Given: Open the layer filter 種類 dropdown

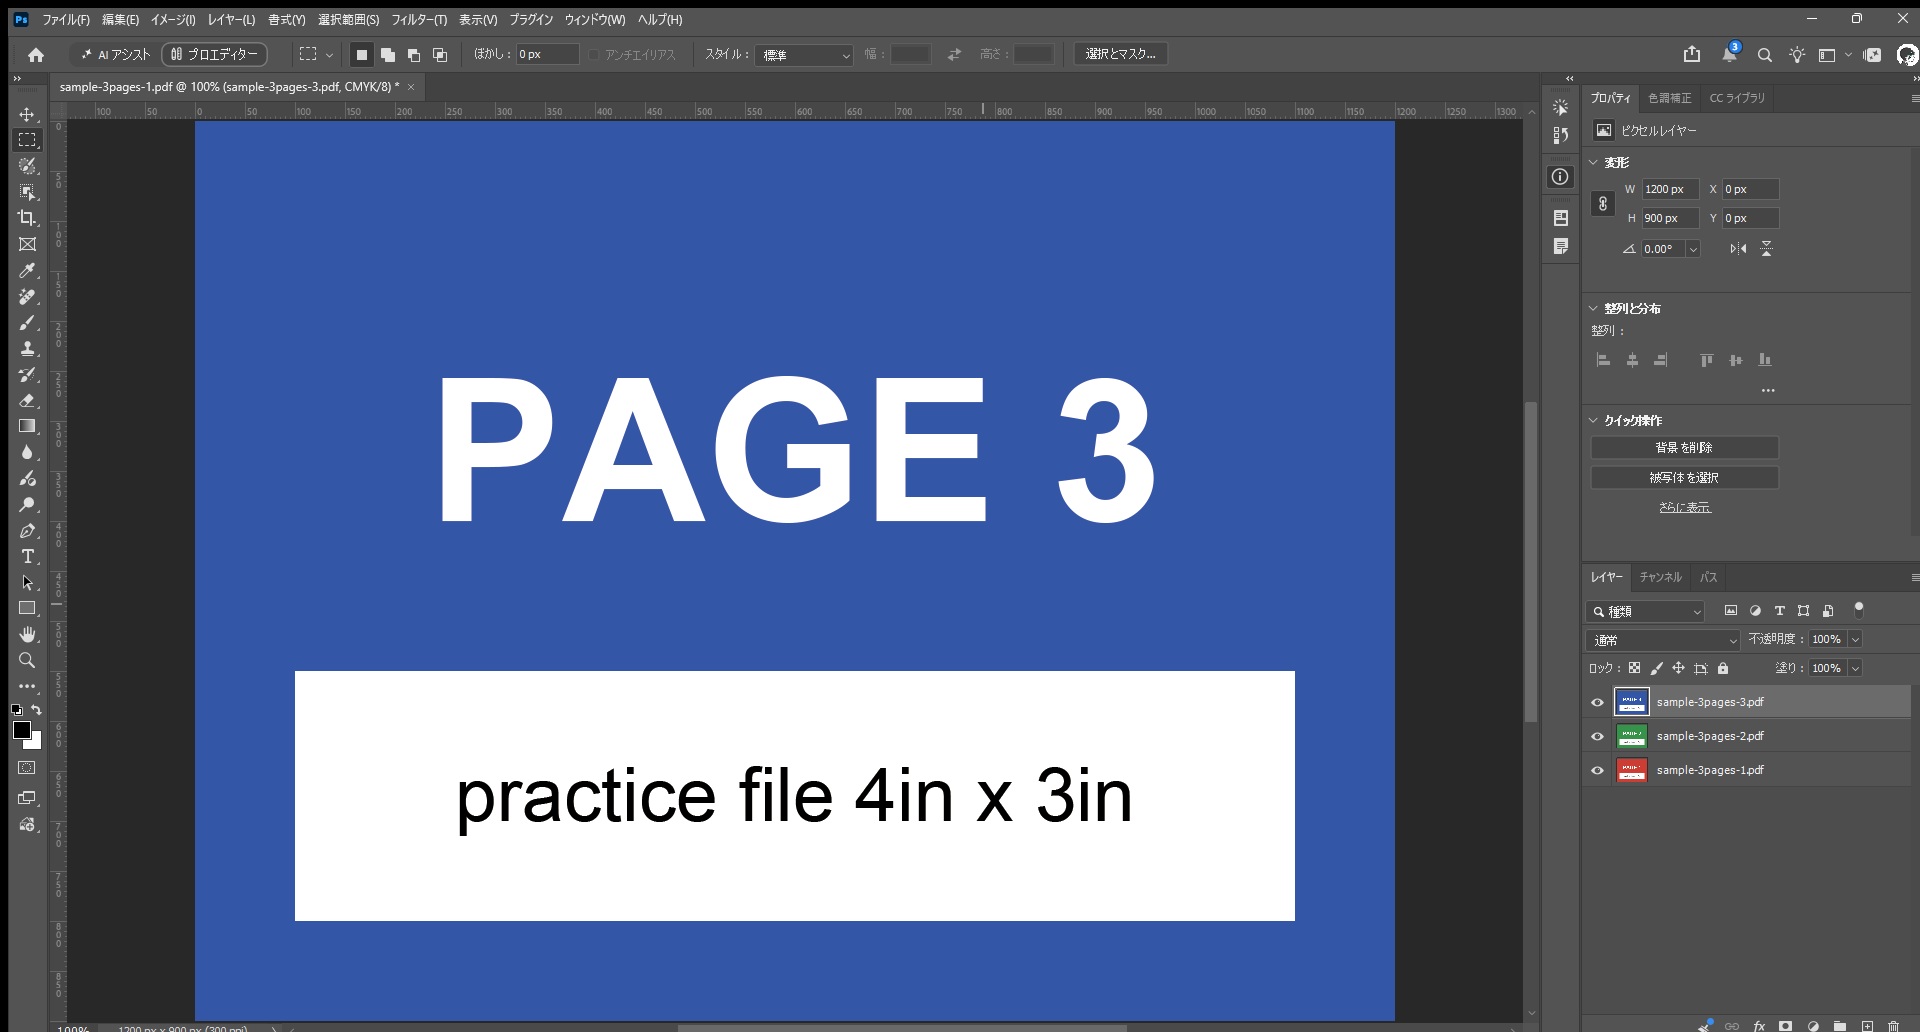Looking at the screenshot, I should click(1646, 611).
